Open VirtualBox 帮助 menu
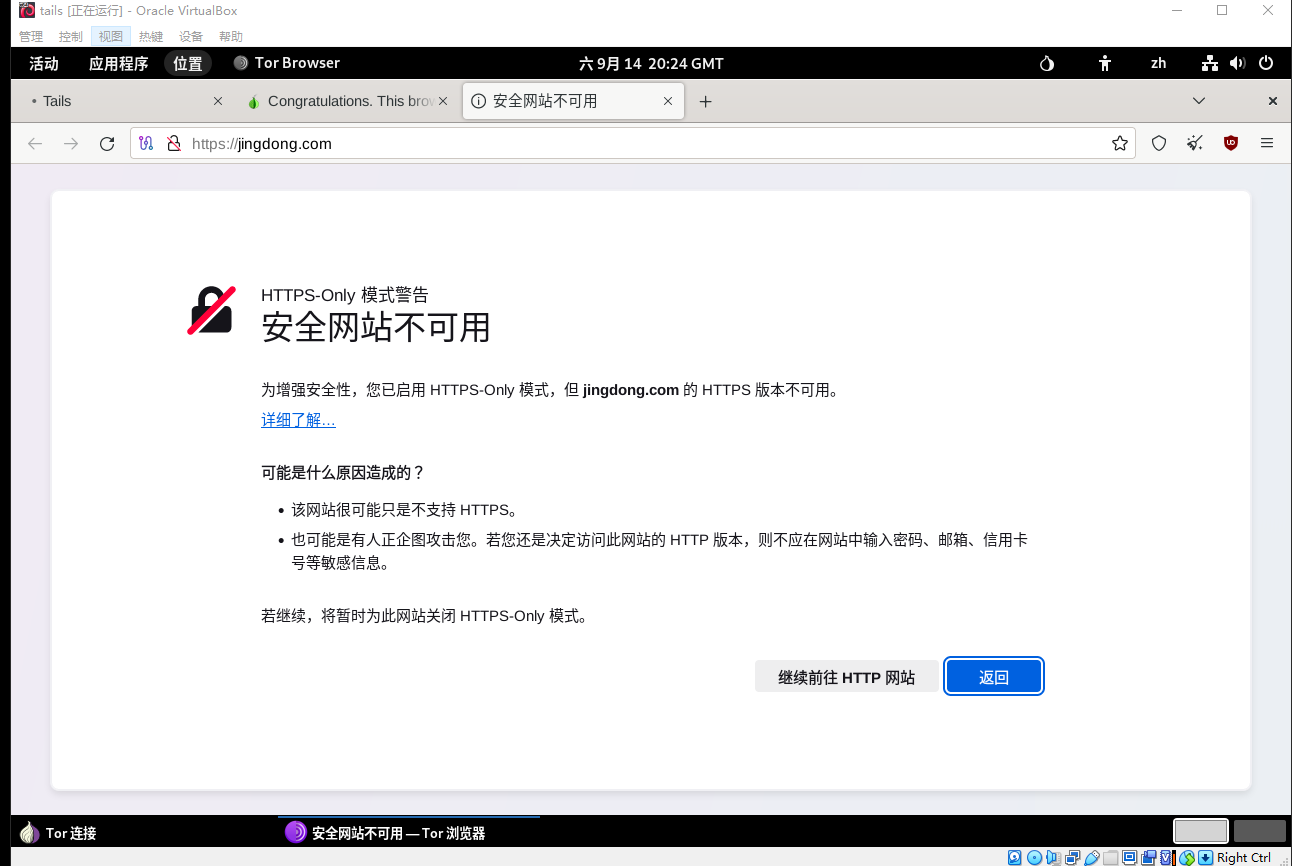 pos(231,36)
